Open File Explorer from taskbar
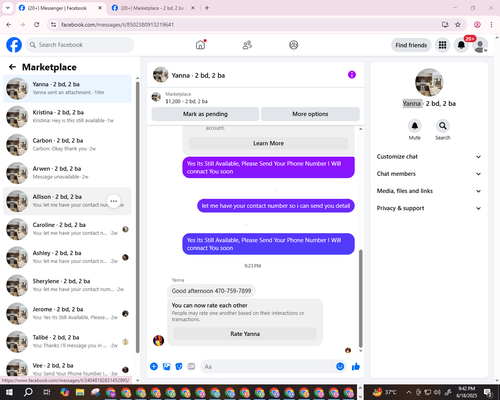Viewport: 500px width, 400px height. point(80,392)
